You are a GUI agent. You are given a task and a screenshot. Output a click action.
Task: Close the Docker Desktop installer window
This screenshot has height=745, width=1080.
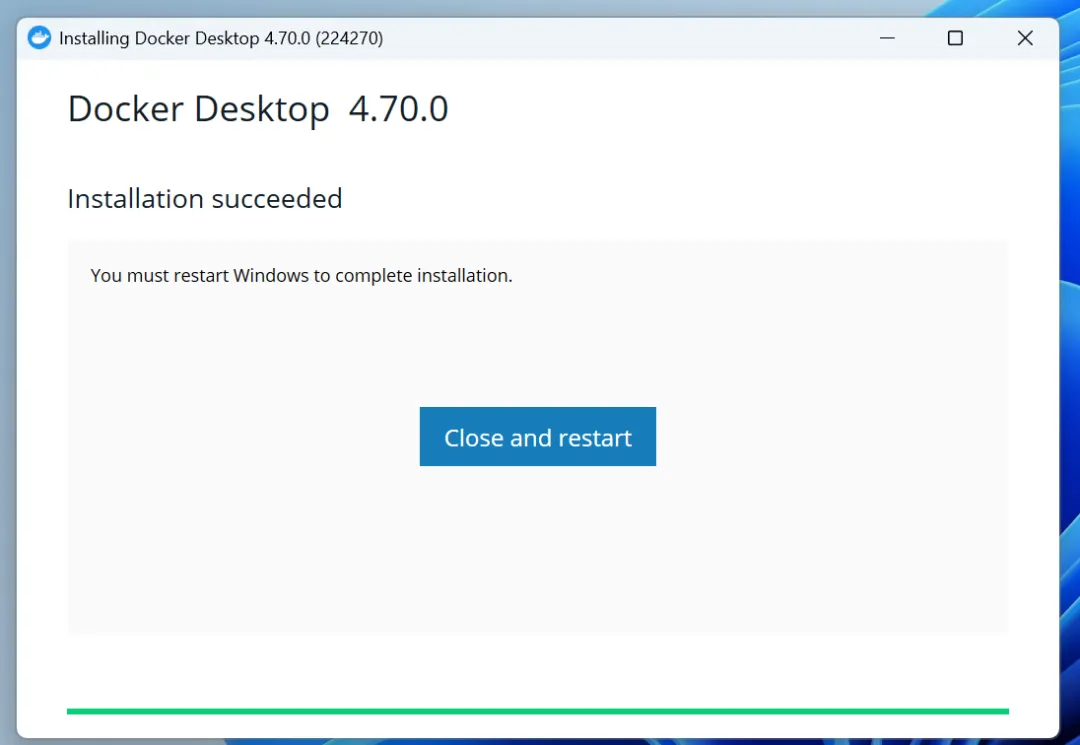click(1025, 38)
